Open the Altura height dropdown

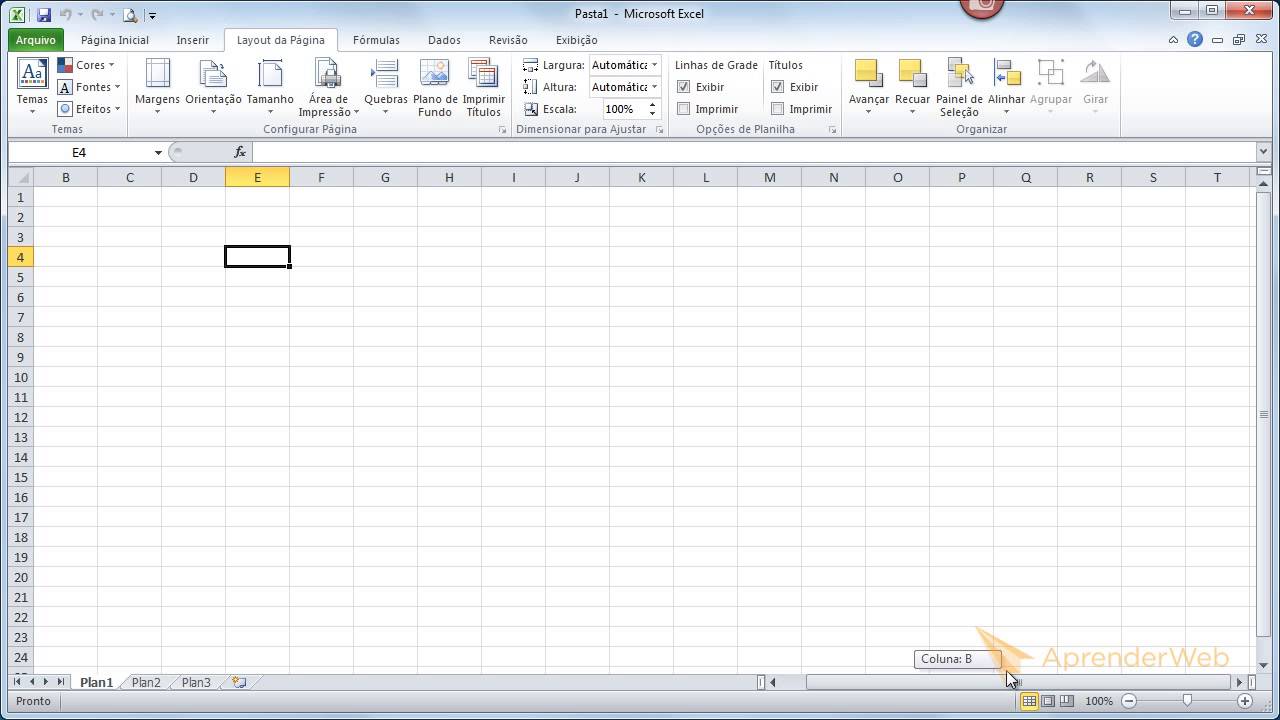(x=655, y=87)
